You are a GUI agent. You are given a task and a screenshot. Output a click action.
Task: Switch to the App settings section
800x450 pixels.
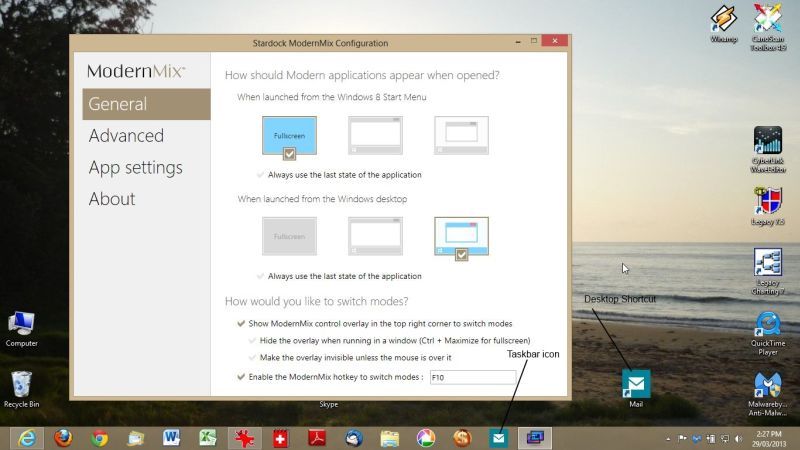click(x=135, y=167)
